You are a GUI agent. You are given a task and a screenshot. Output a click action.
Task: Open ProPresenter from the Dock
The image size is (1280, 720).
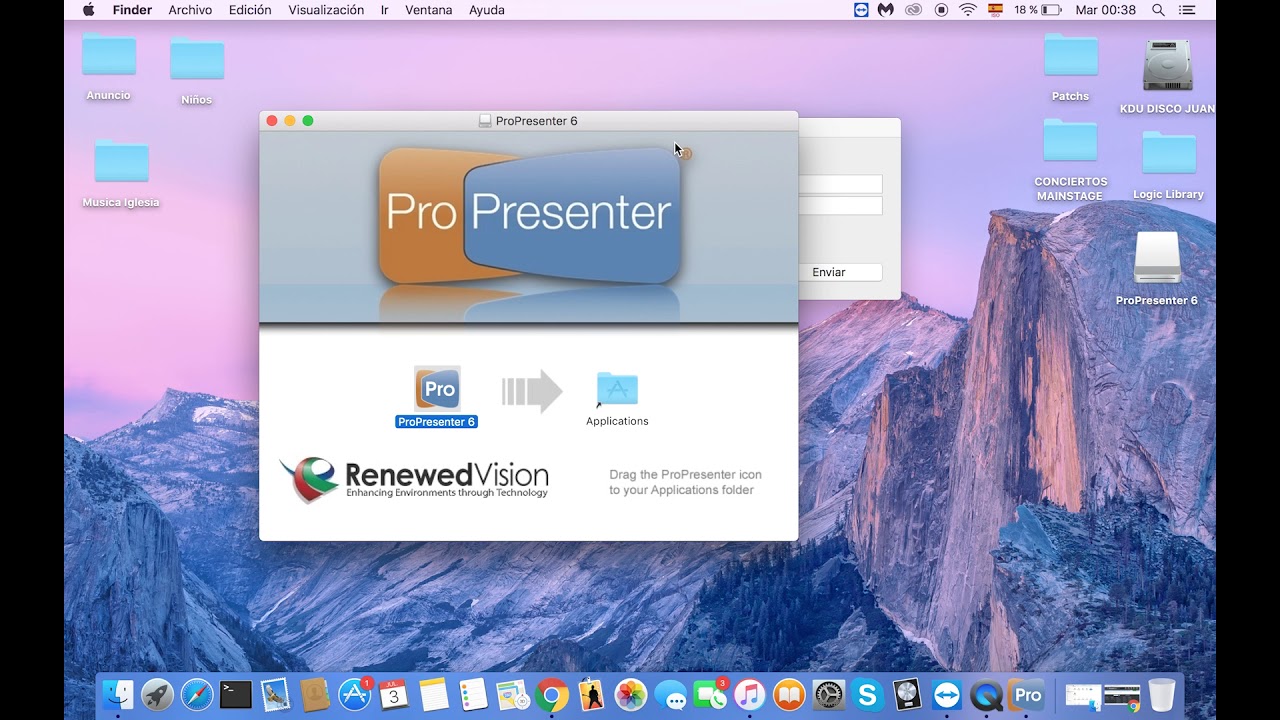tap(1026, 694)
